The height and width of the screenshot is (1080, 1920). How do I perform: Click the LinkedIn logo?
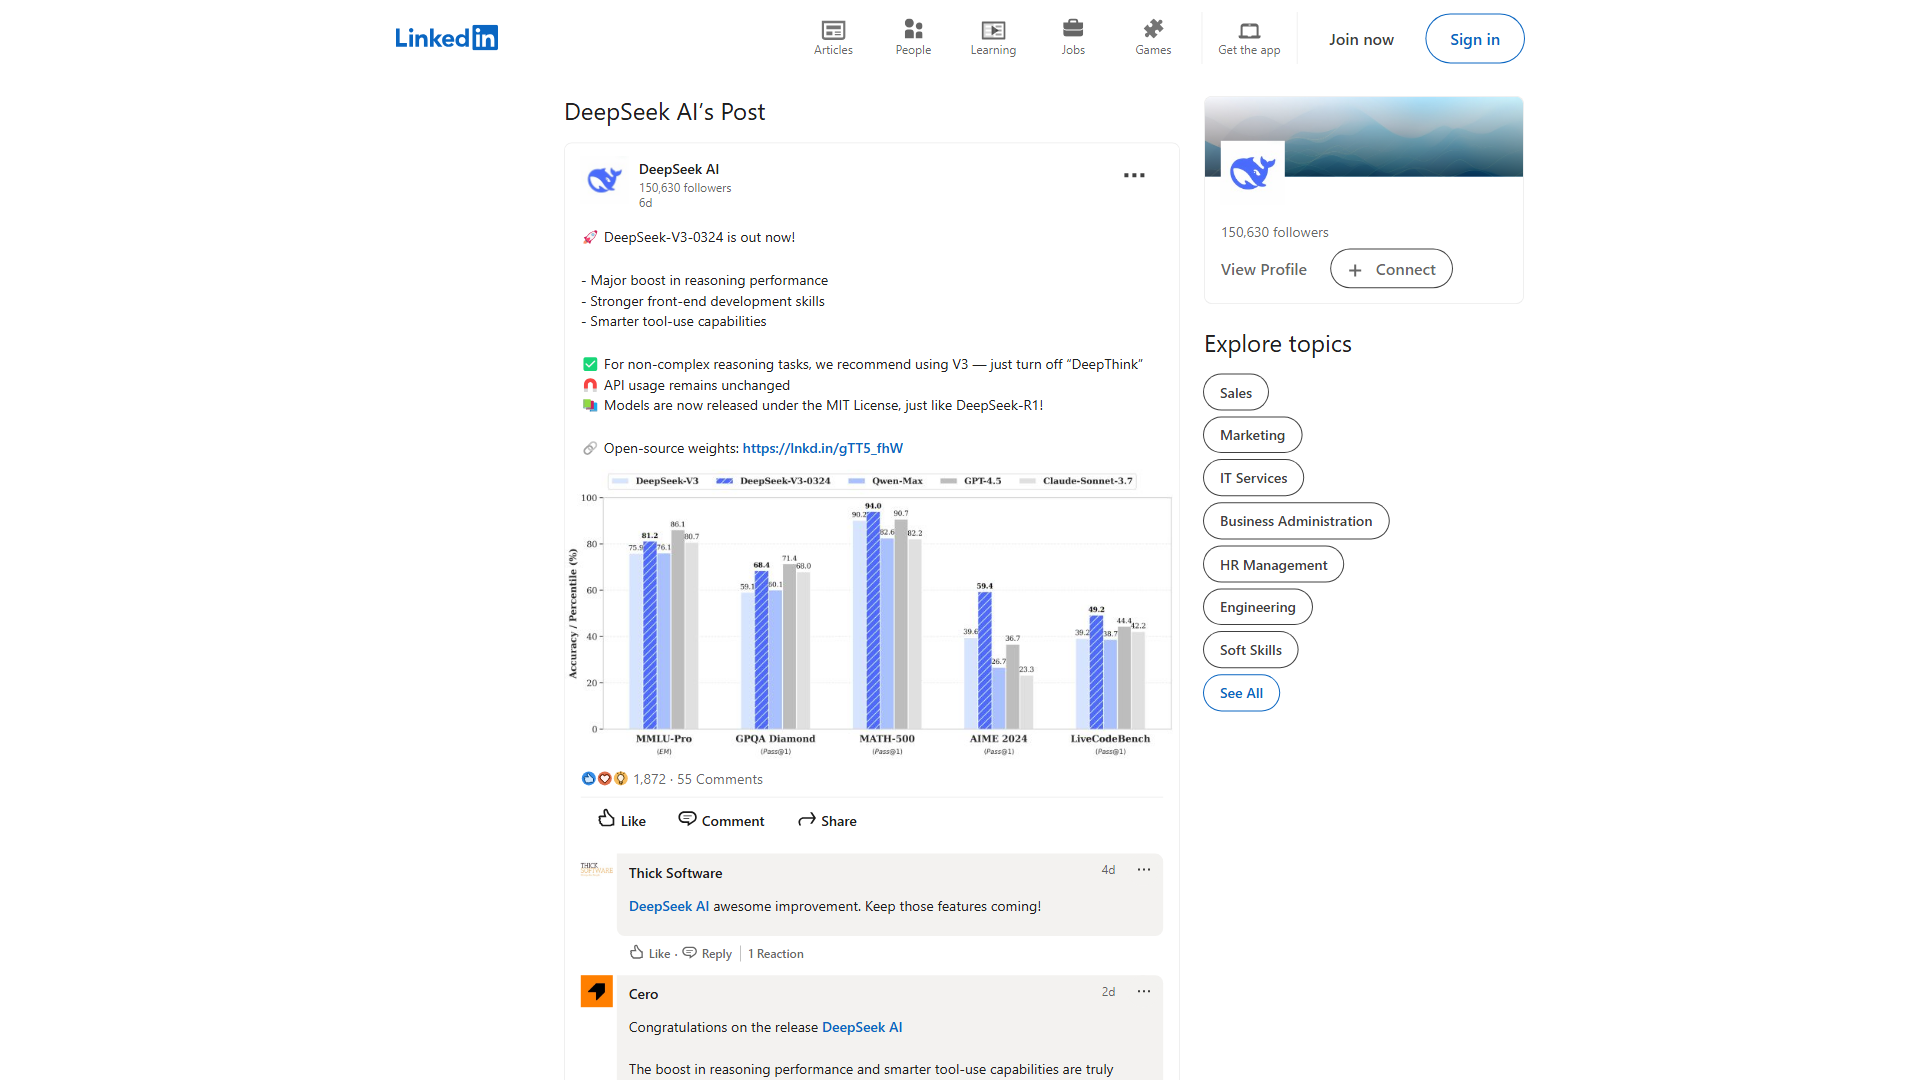[446, 38]
